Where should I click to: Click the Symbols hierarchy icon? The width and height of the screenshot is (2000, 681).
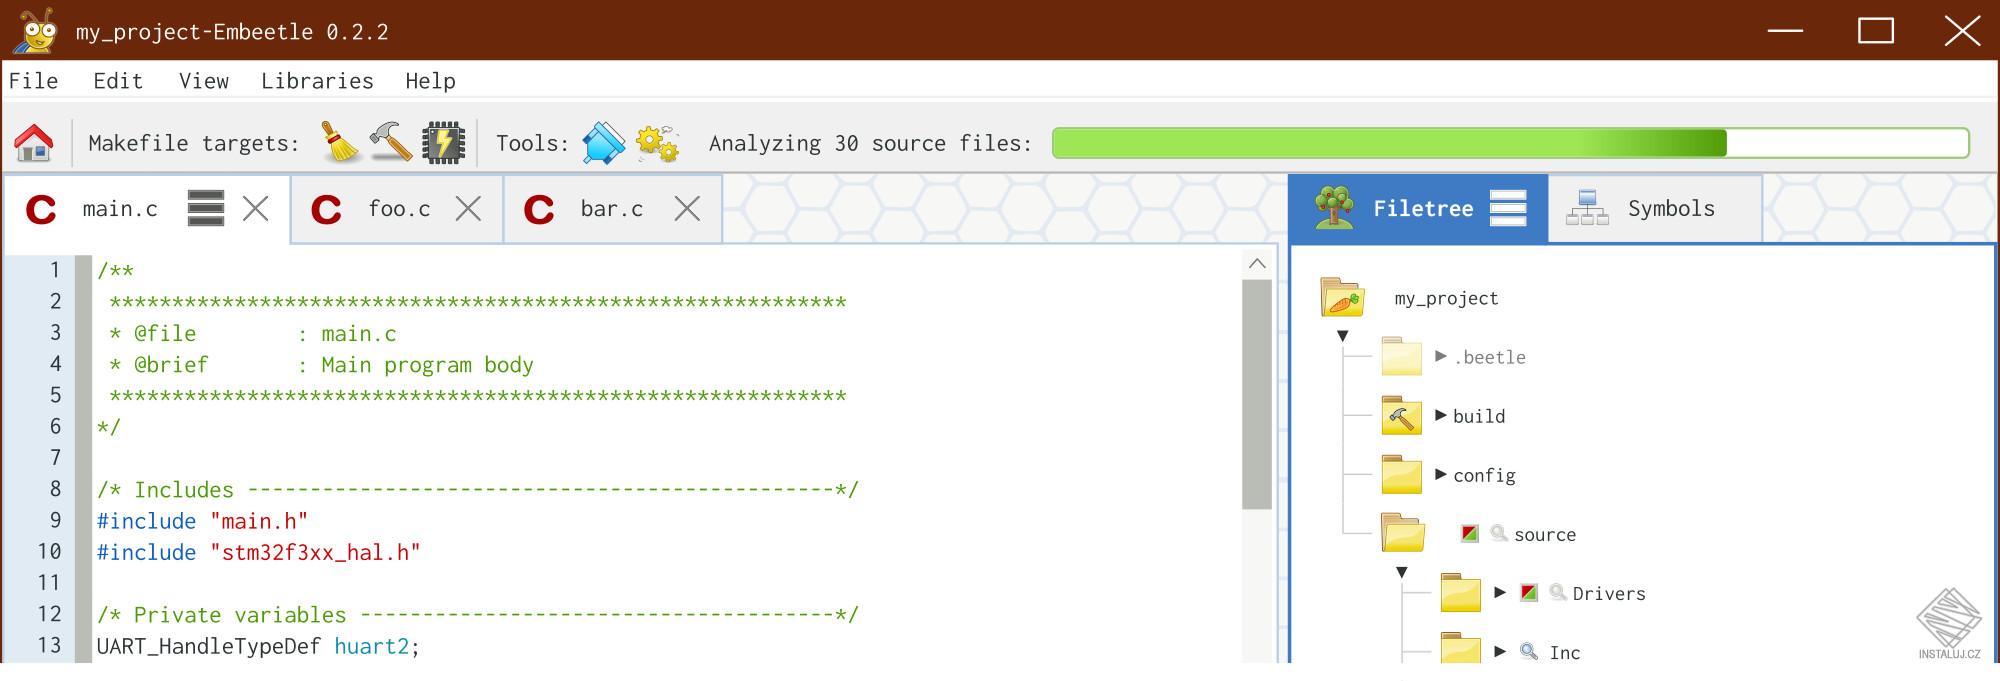point(1587,208)
